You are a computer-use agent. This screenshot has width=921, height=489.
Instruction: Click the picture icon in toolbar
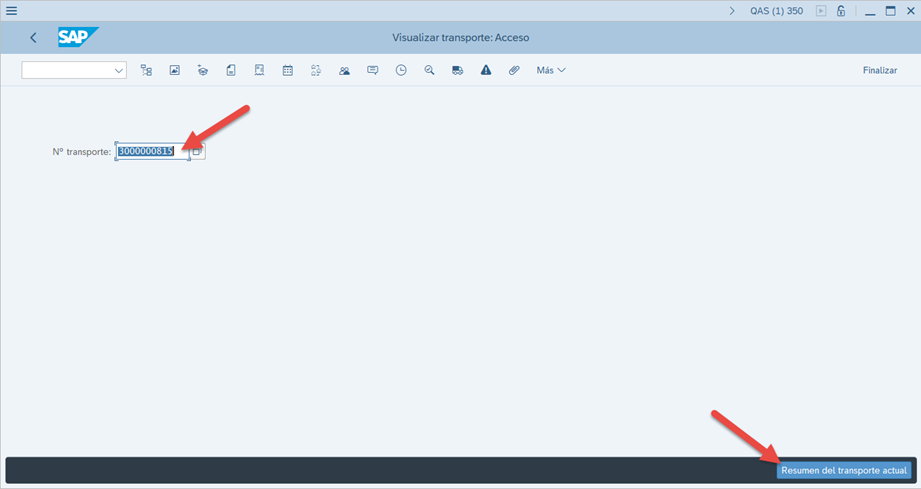point(174,71)
